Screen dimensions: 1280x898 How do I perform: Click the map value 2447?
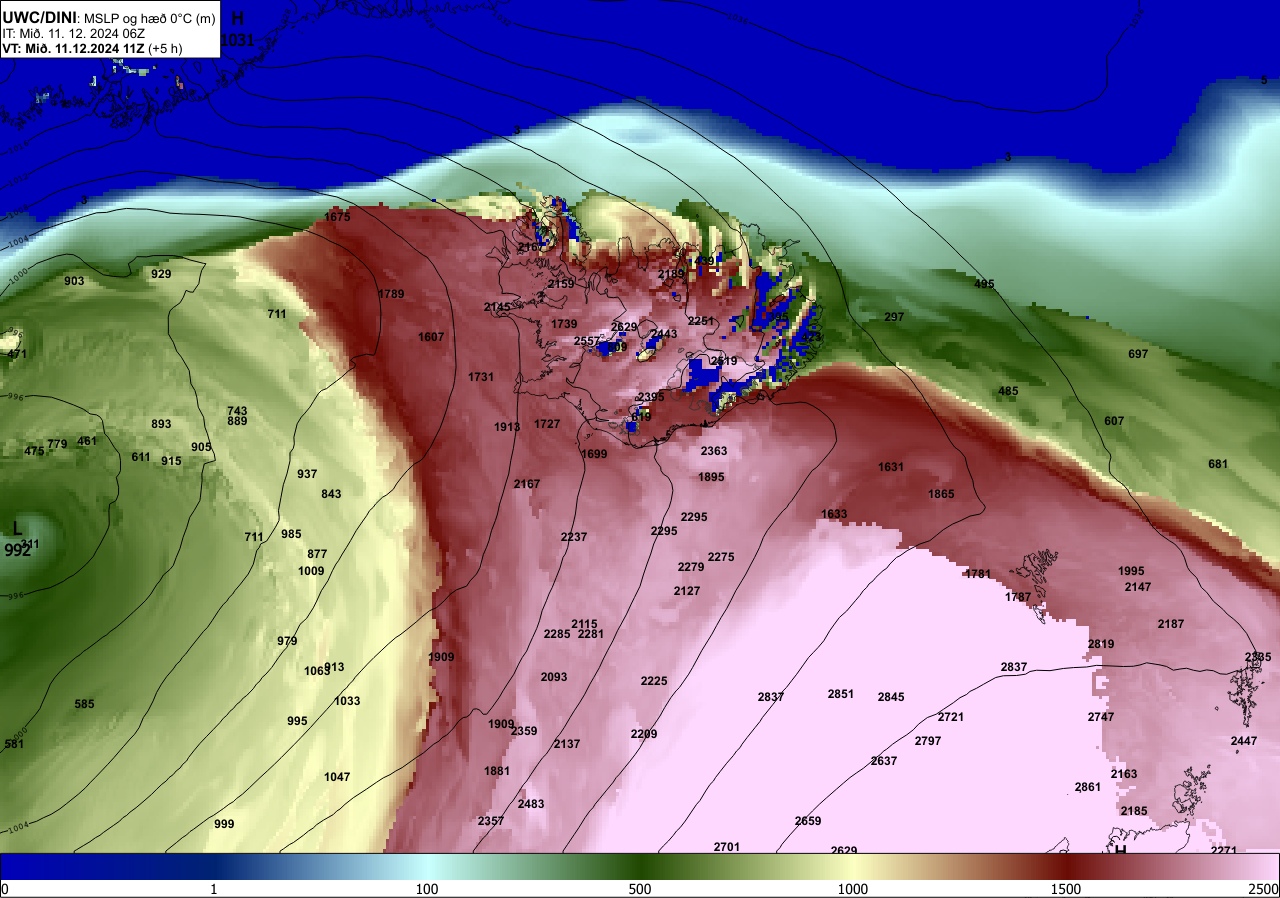pyautogui.click(x=1244, y=741)
